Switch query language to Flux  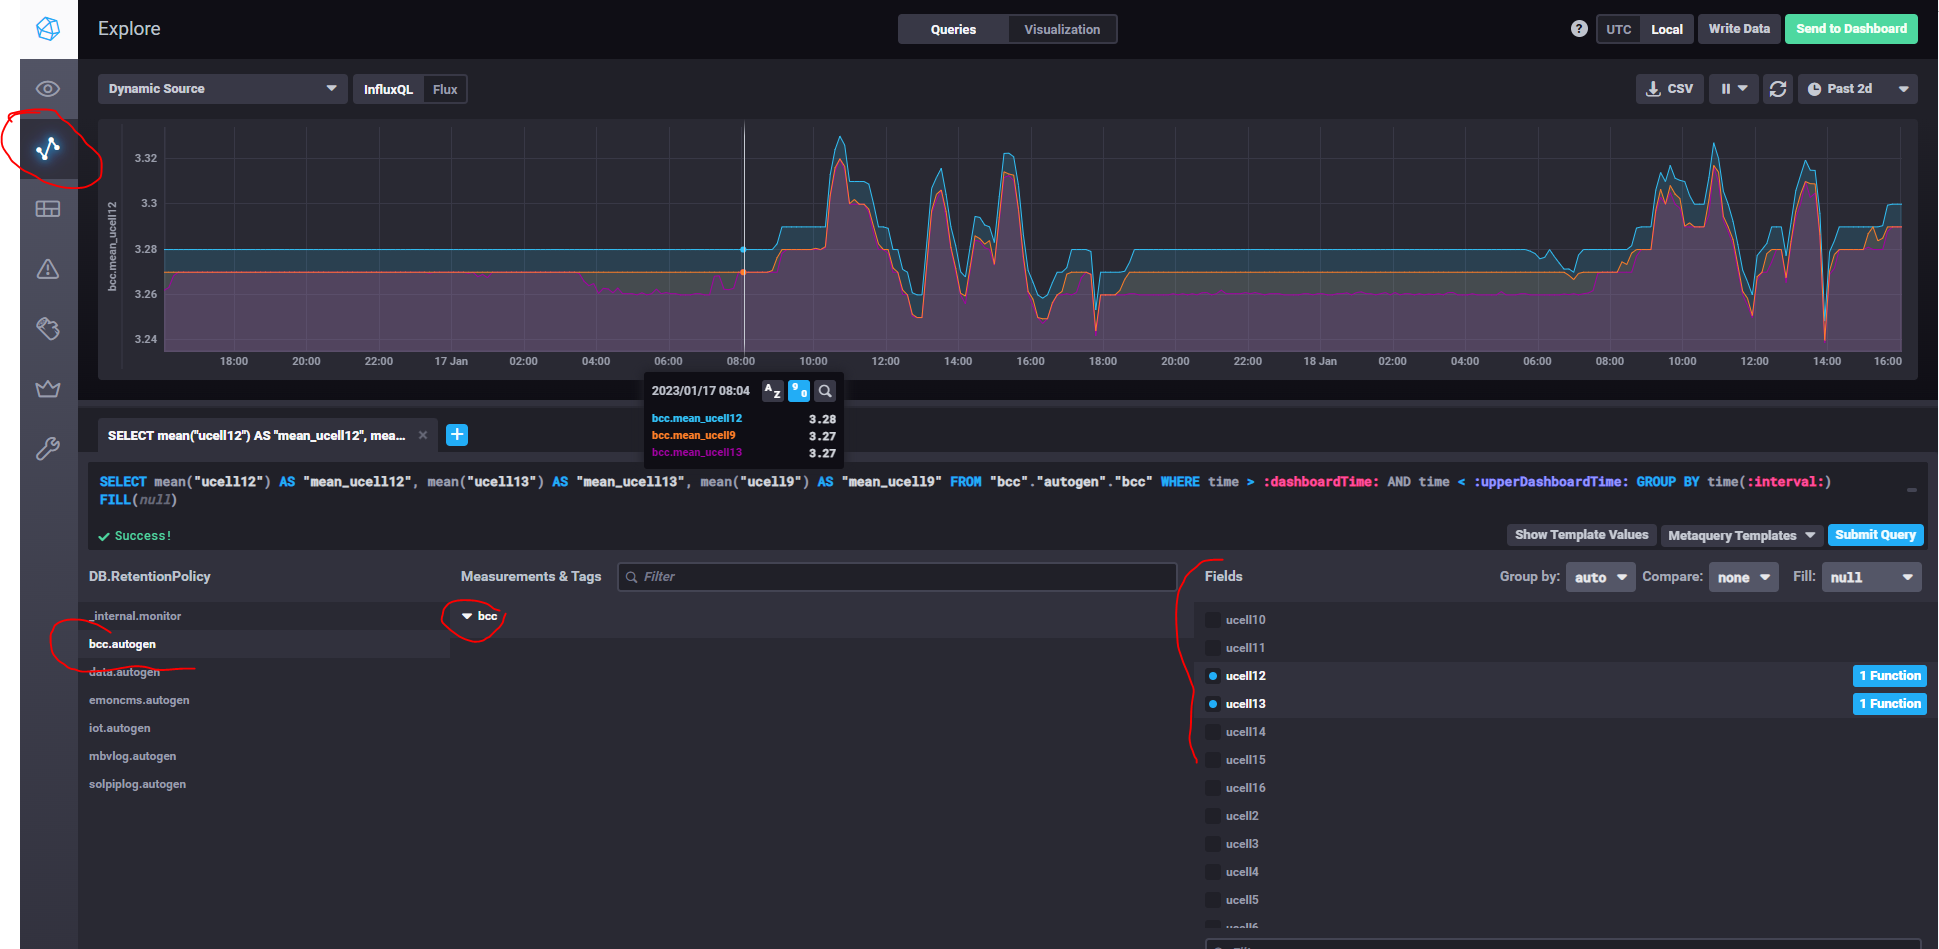click(x=445, y=89)
